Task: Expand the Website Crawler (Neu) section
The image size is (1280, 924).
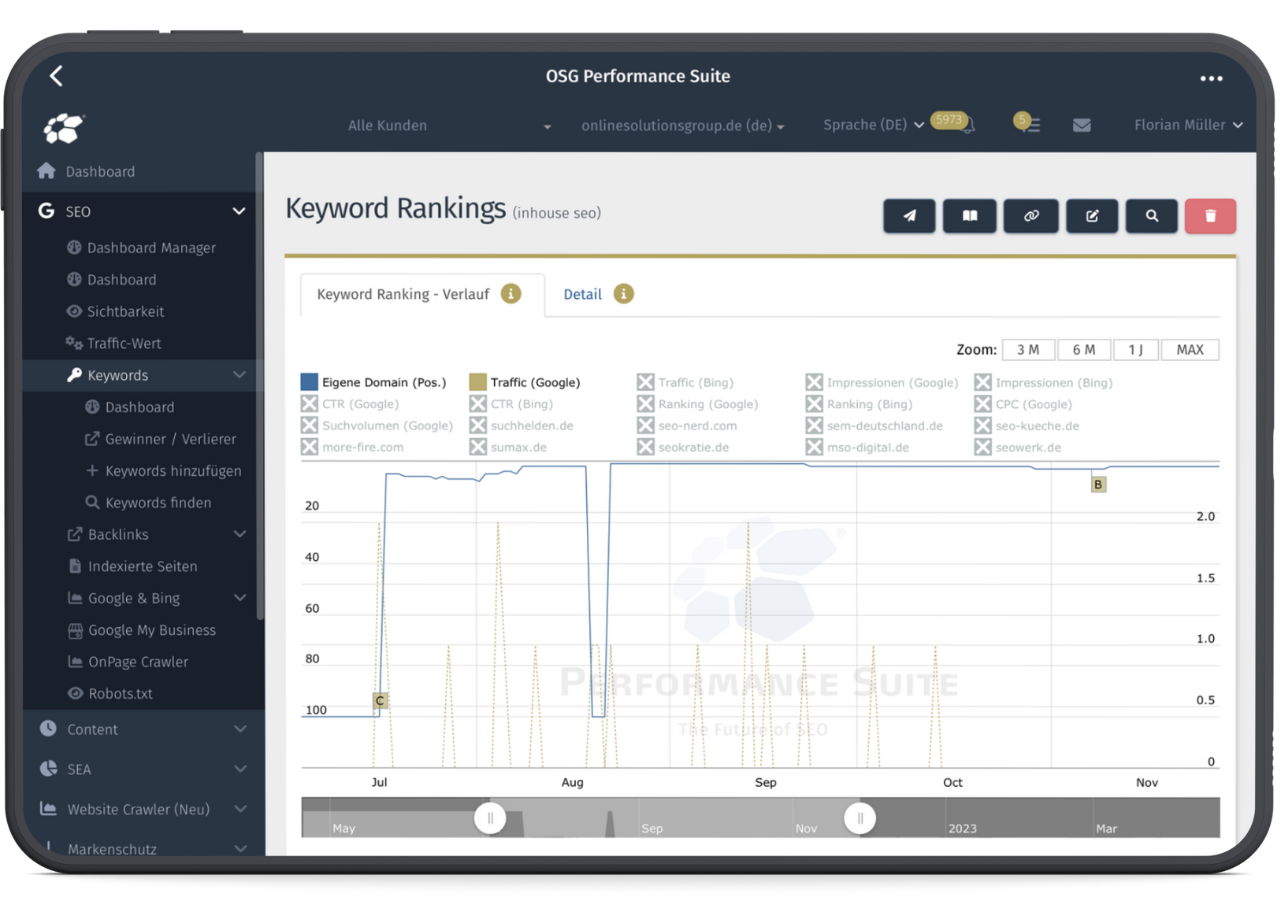Action: (x=239, y=809)
